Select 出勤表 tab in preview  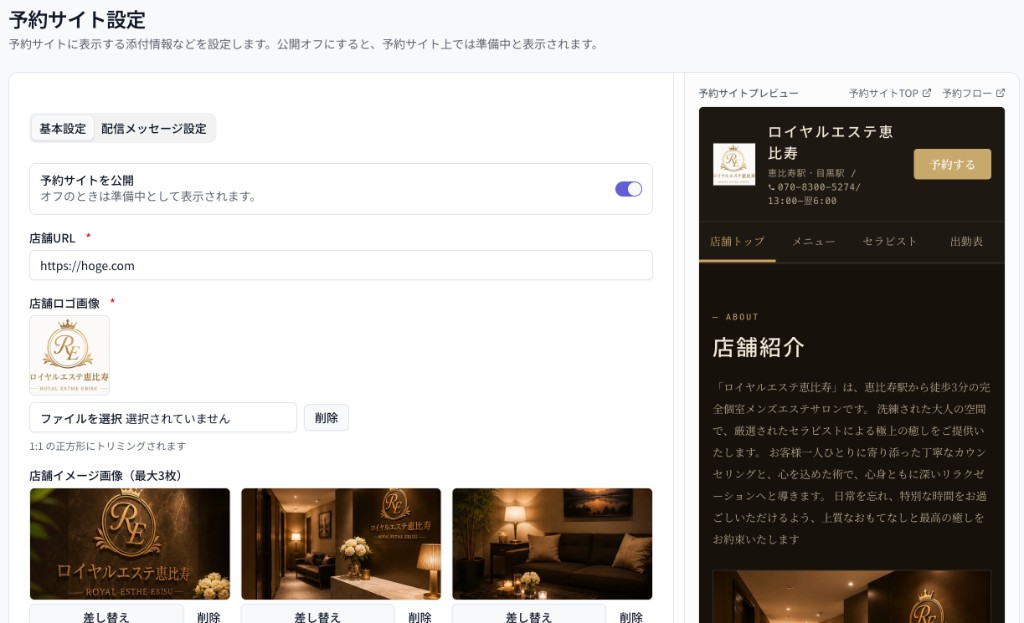967,242
